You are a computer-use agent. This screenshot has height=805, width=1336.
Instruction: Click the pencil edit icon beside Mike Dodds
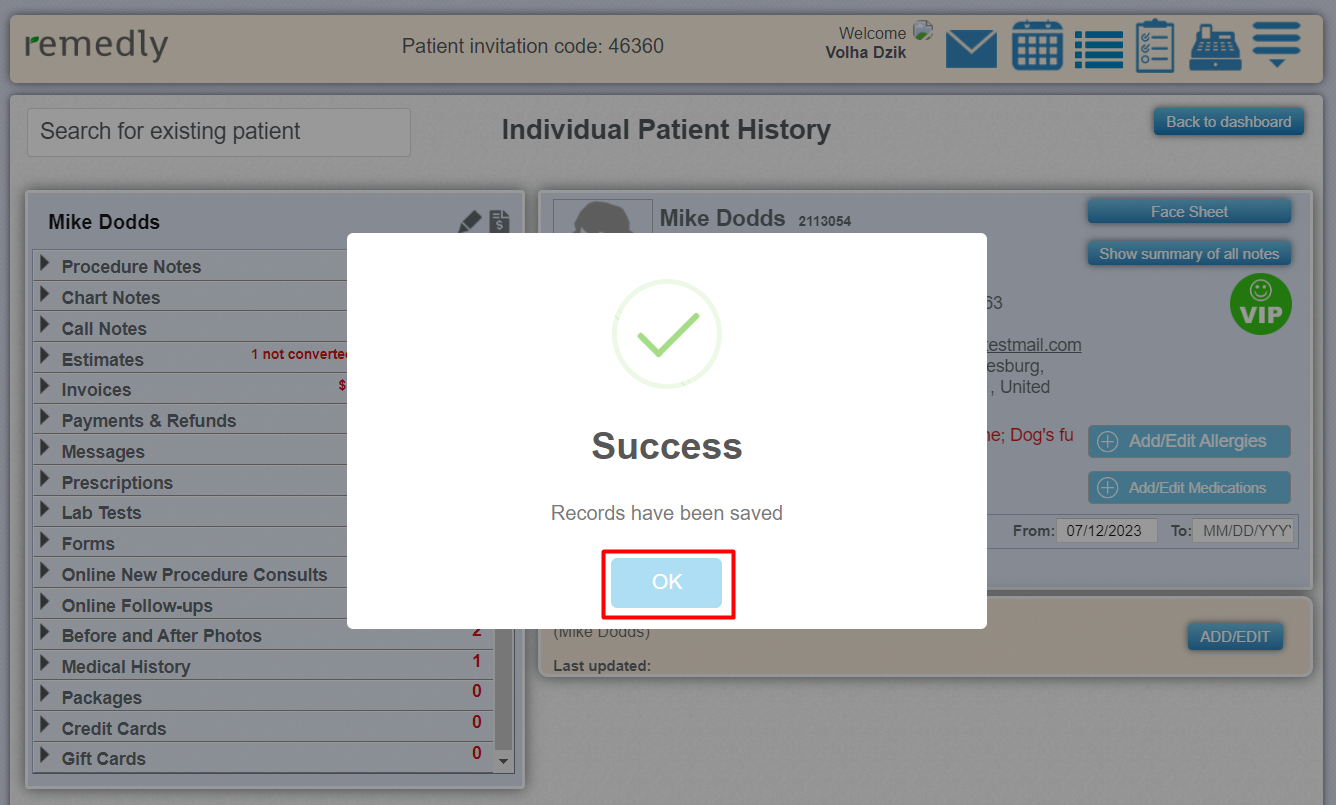pos(469,222)
